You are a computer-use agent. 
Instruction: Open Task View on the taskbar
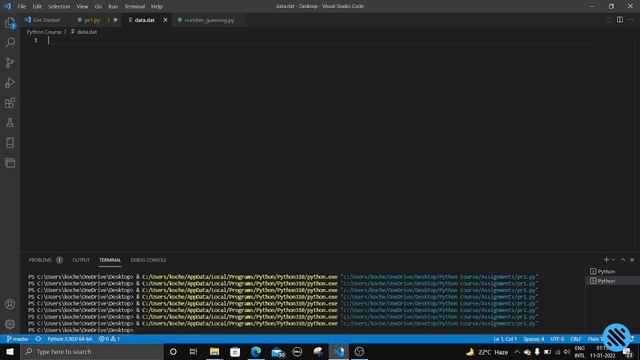click(x=193, y=351)
